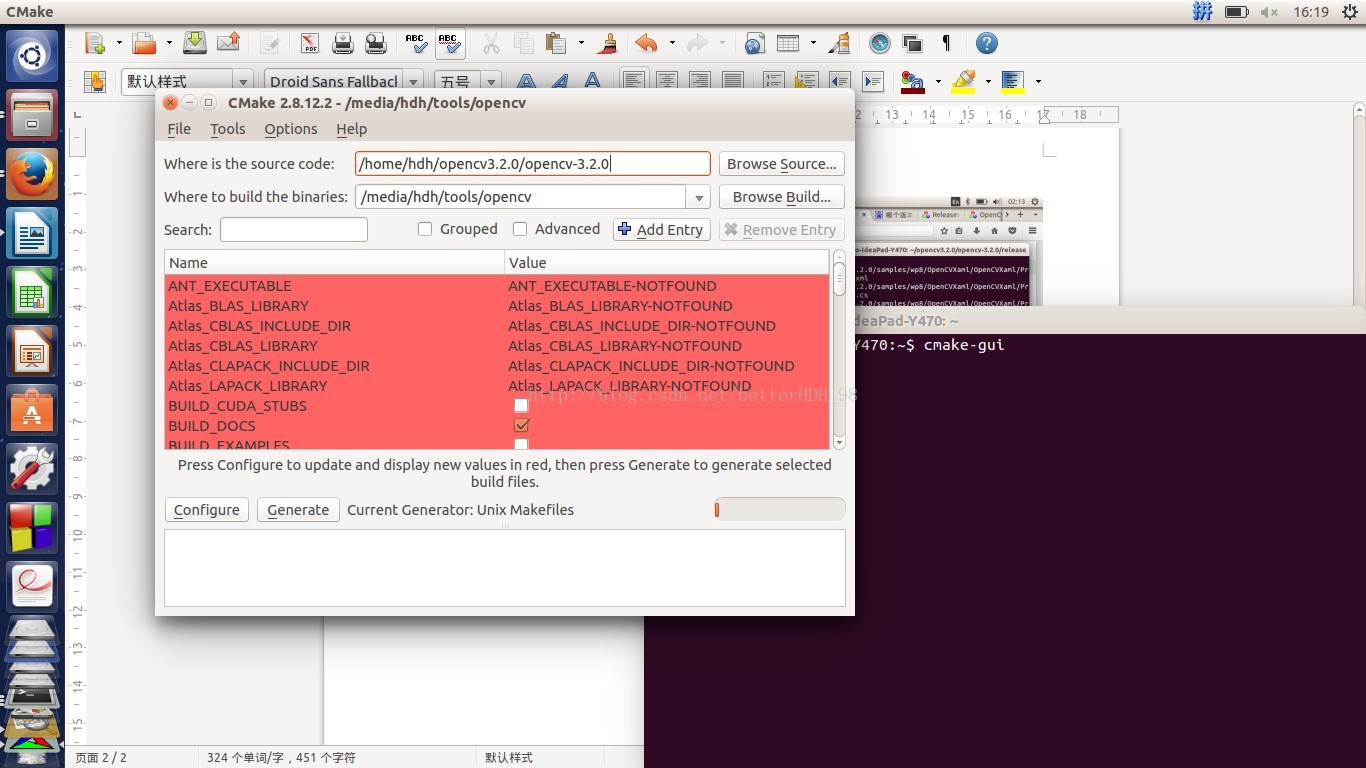1366x768 pixels.
Task: Click the source code path field
Action: point(533,164)
